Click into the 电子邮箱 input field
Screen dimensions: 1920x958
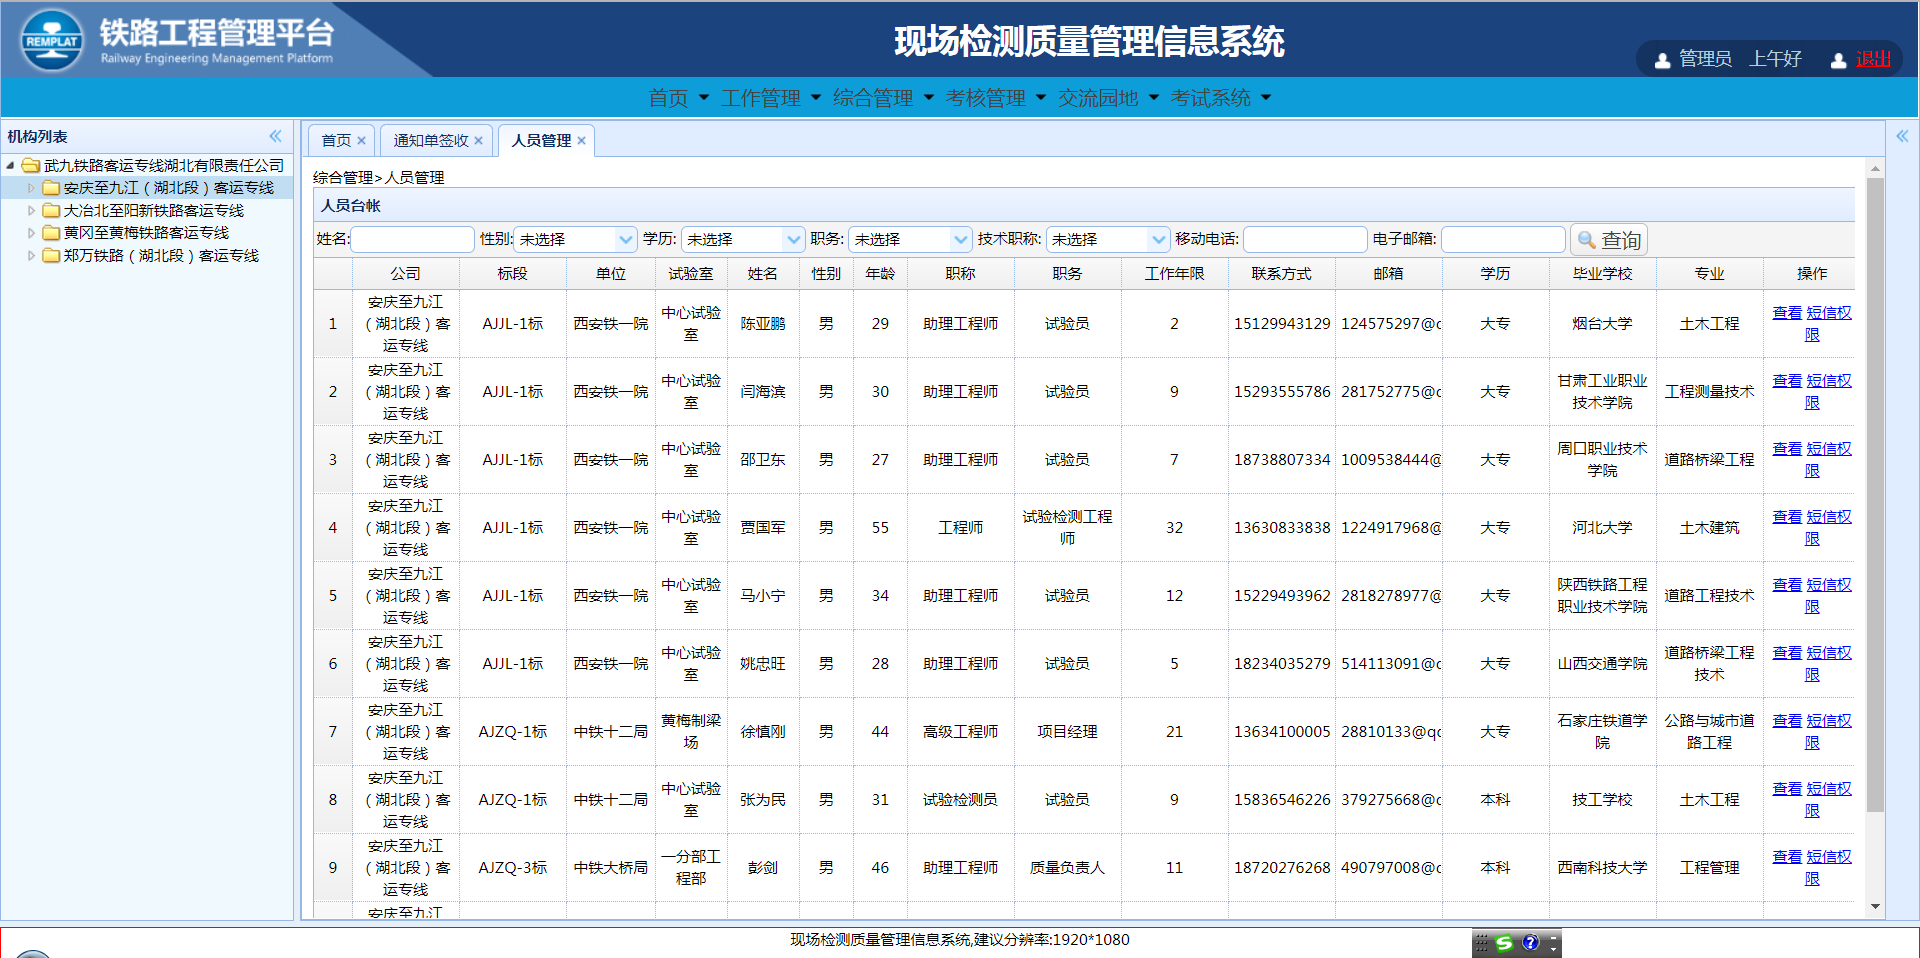click(1503, 239)
